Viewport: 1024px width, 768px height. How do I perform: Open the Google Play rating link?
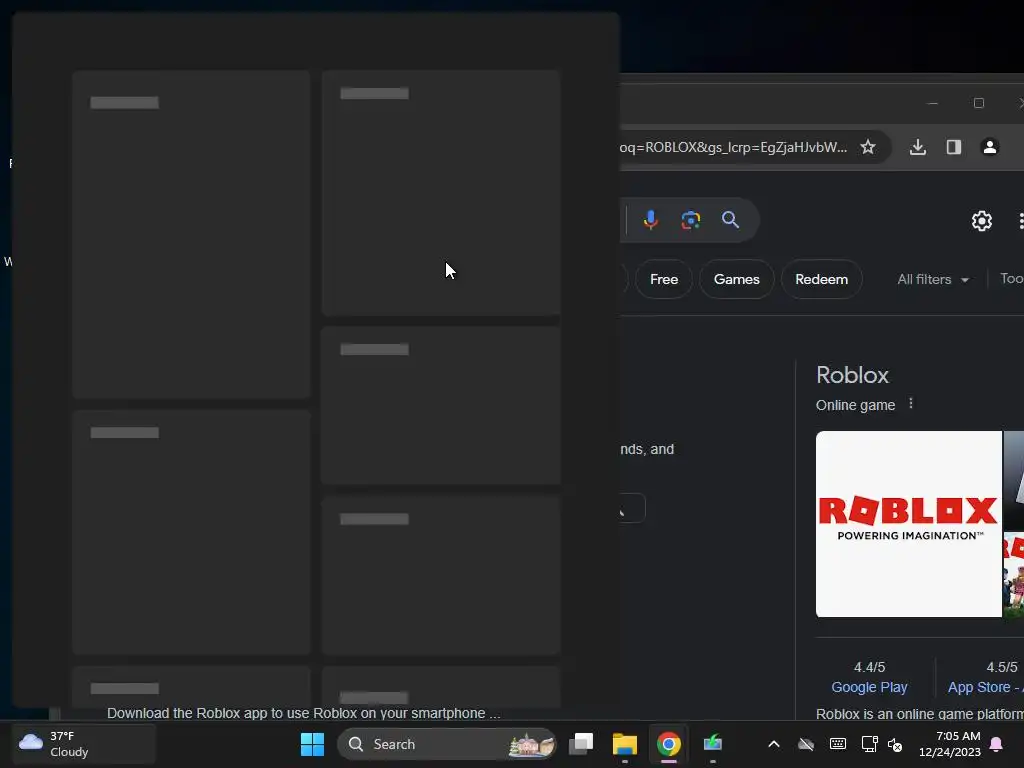pos(869,687)
